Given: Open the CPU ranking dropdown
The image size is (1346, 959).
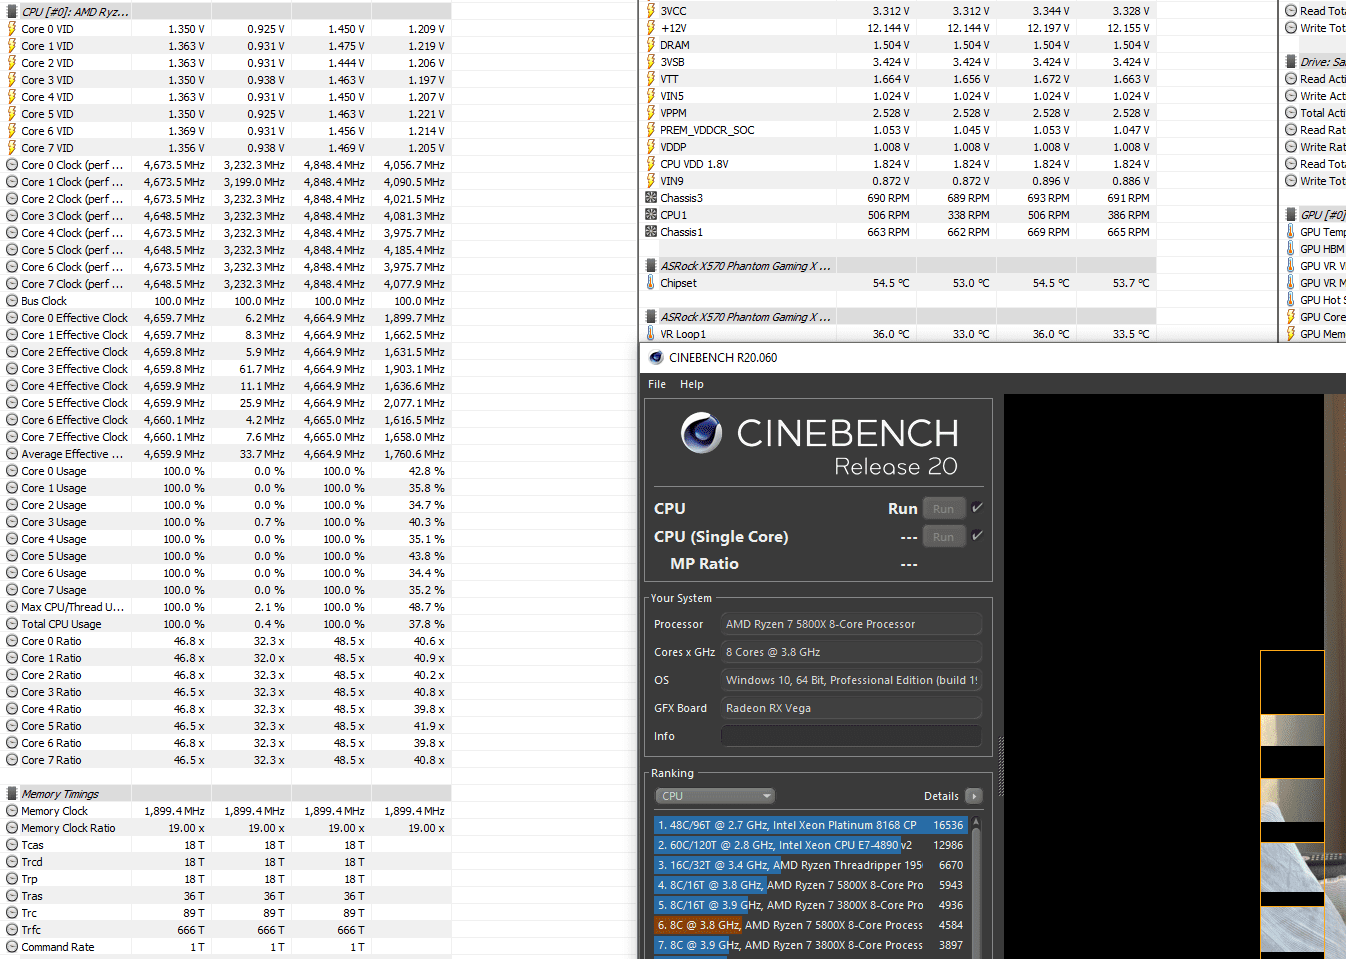Looking at the screenshot, I should tap(715, 796).
